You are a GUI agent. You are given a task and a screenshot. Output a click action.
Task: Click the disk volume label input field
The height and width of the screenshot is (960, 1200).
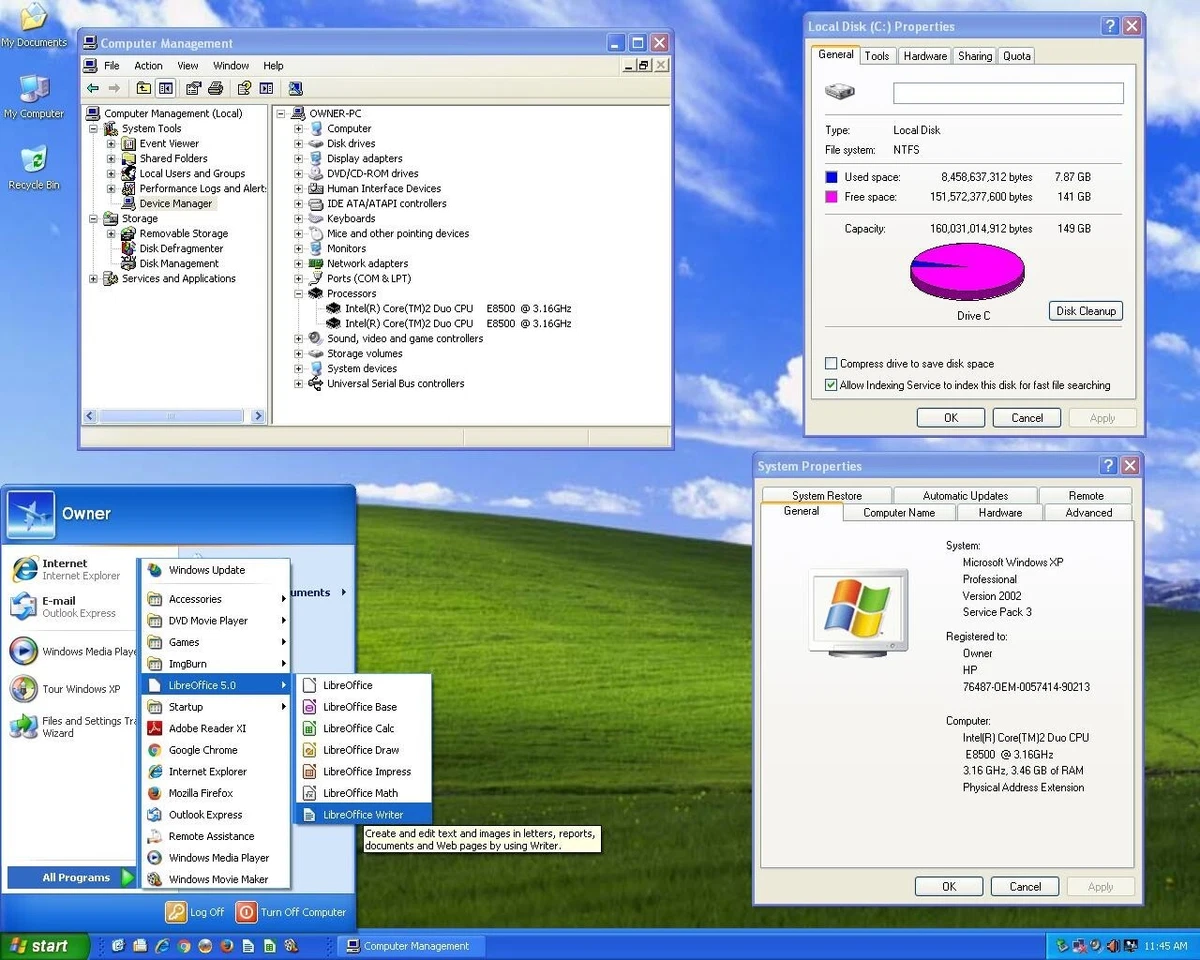1008,93
